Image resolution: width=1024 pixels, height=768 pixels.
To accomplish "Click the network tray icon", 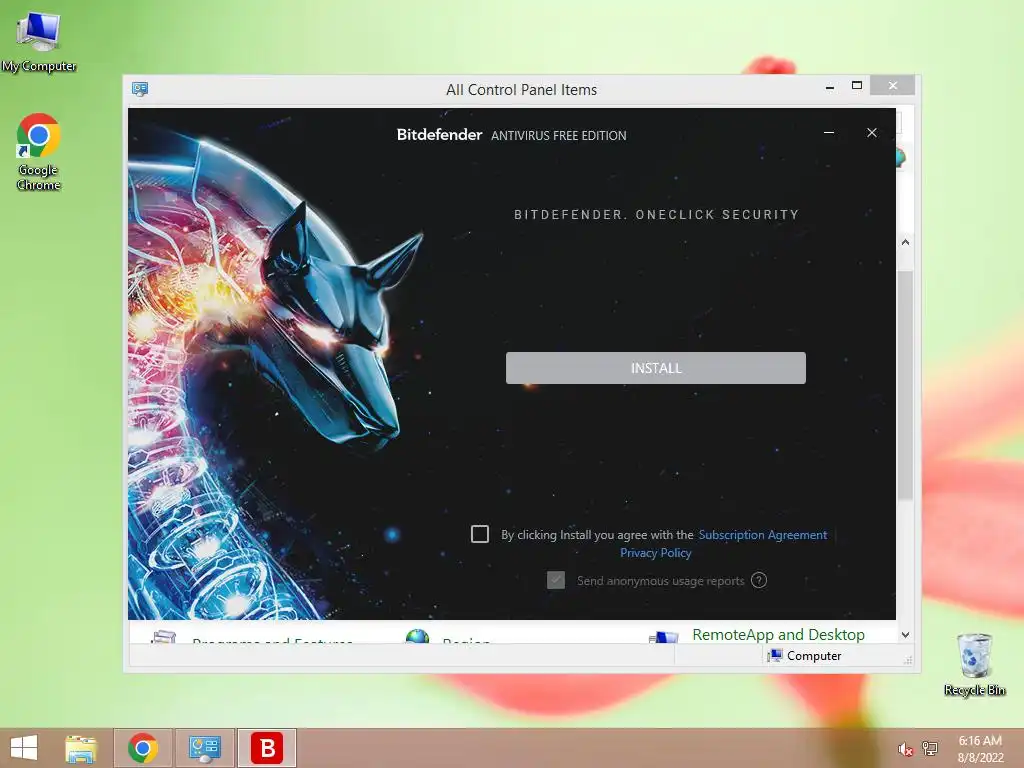I will tap(930, 748).
